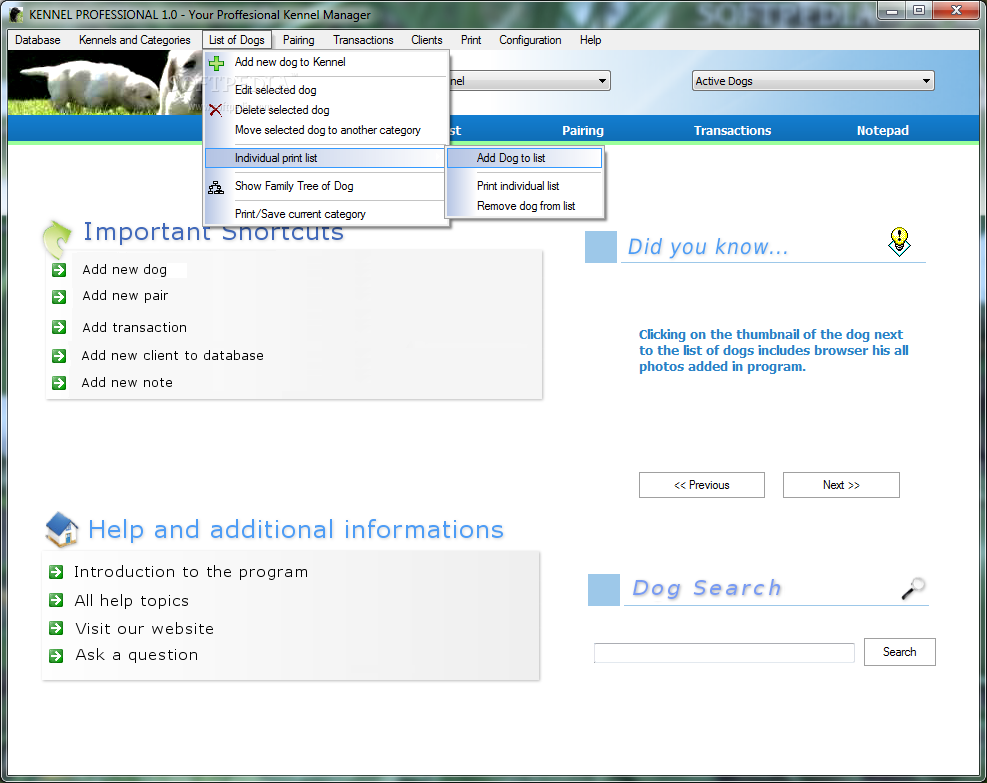Click the magnifying glass Dog Search icon

tap(913, 589)
